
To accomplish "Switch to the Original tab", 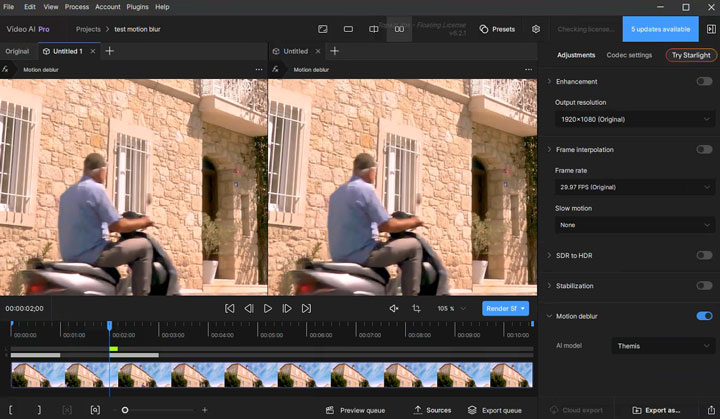I will point(17,51).
